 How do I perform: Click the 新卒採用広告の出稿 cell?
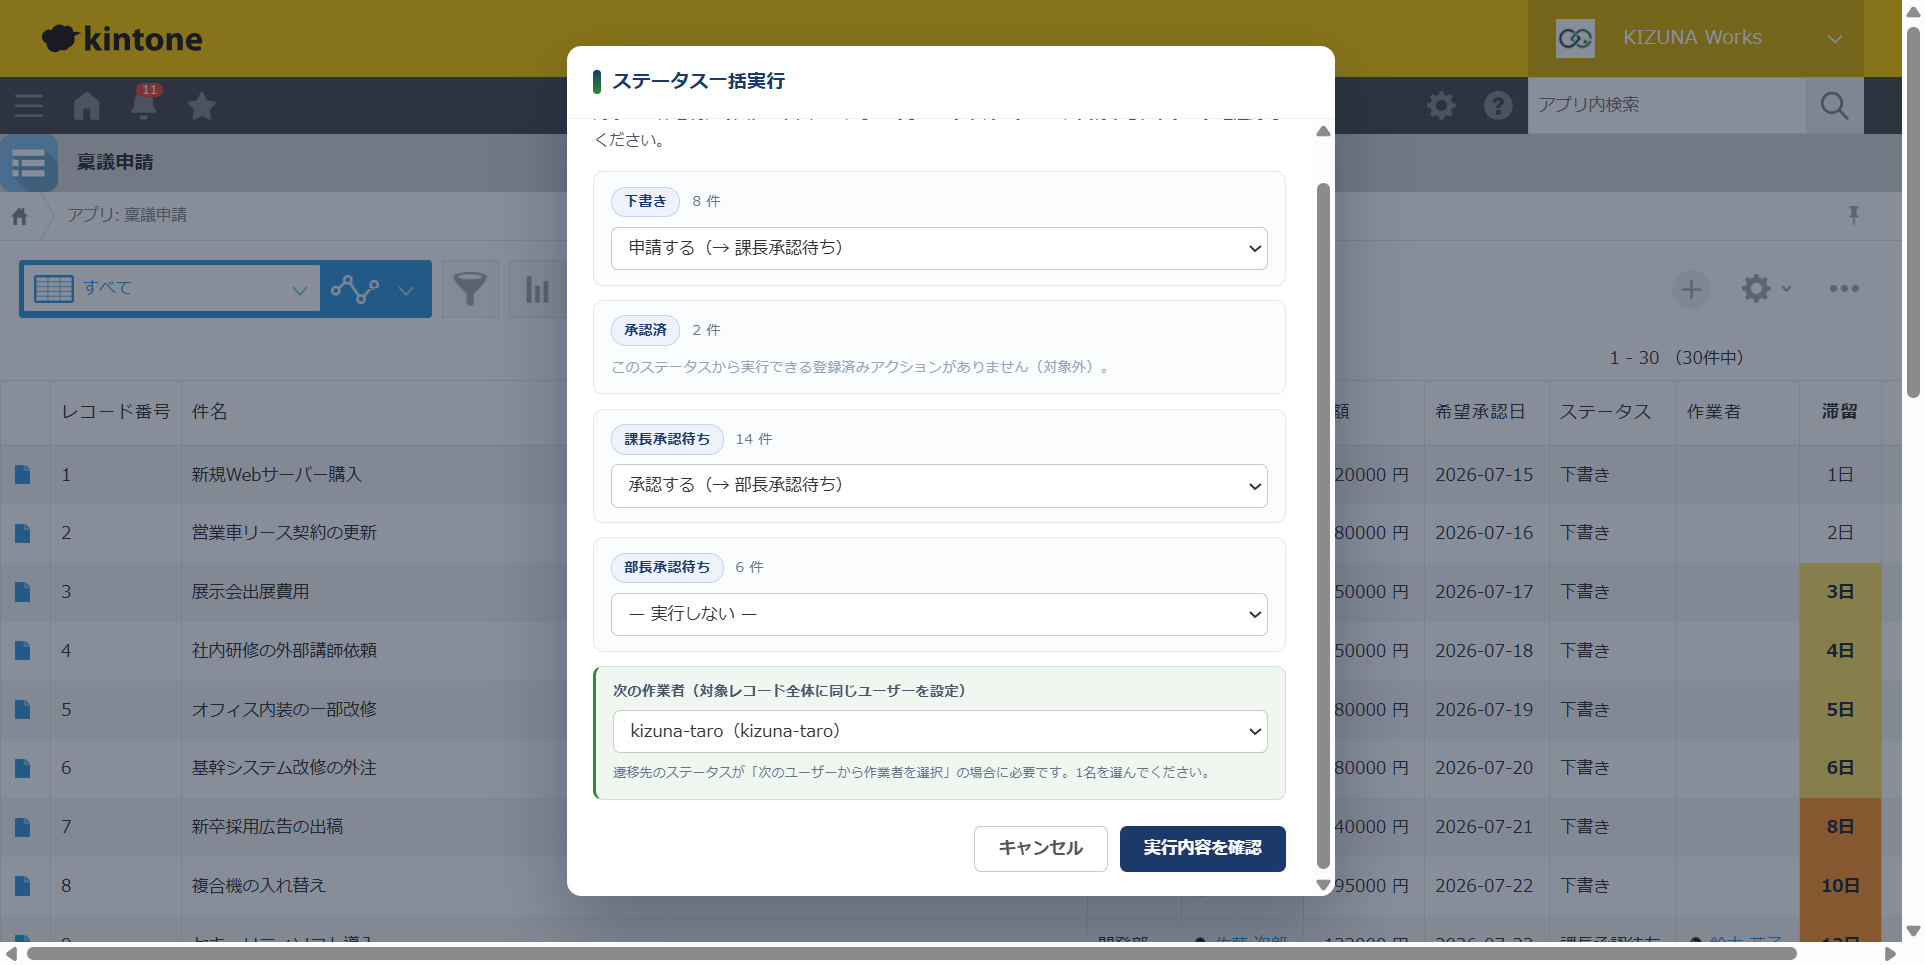point(267,827)
